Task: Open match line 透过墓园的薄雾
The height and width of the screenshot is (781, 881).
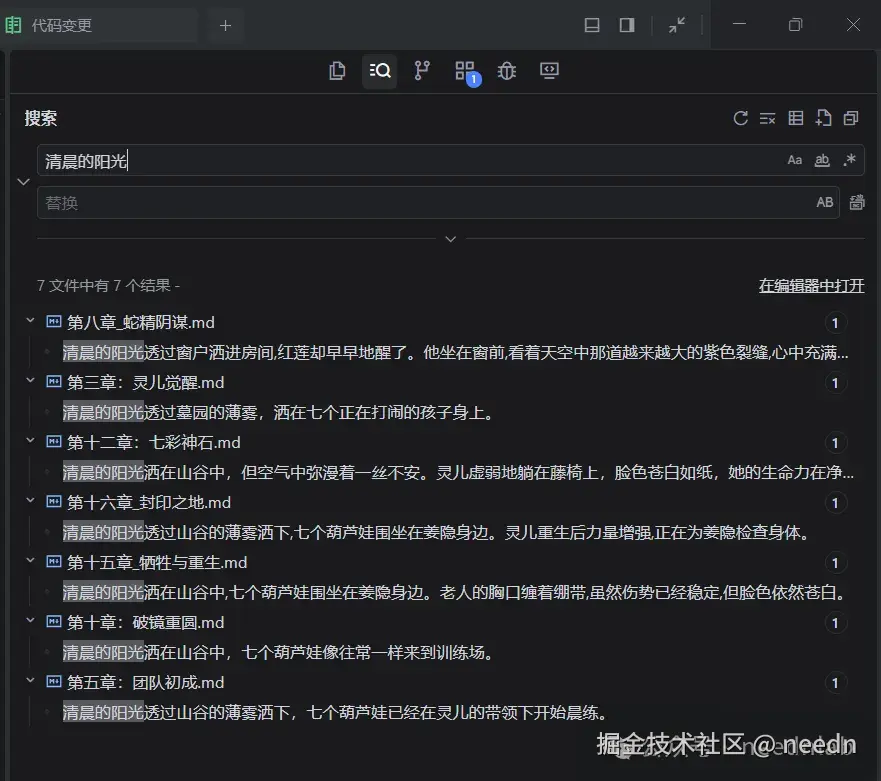Action: 278,412
